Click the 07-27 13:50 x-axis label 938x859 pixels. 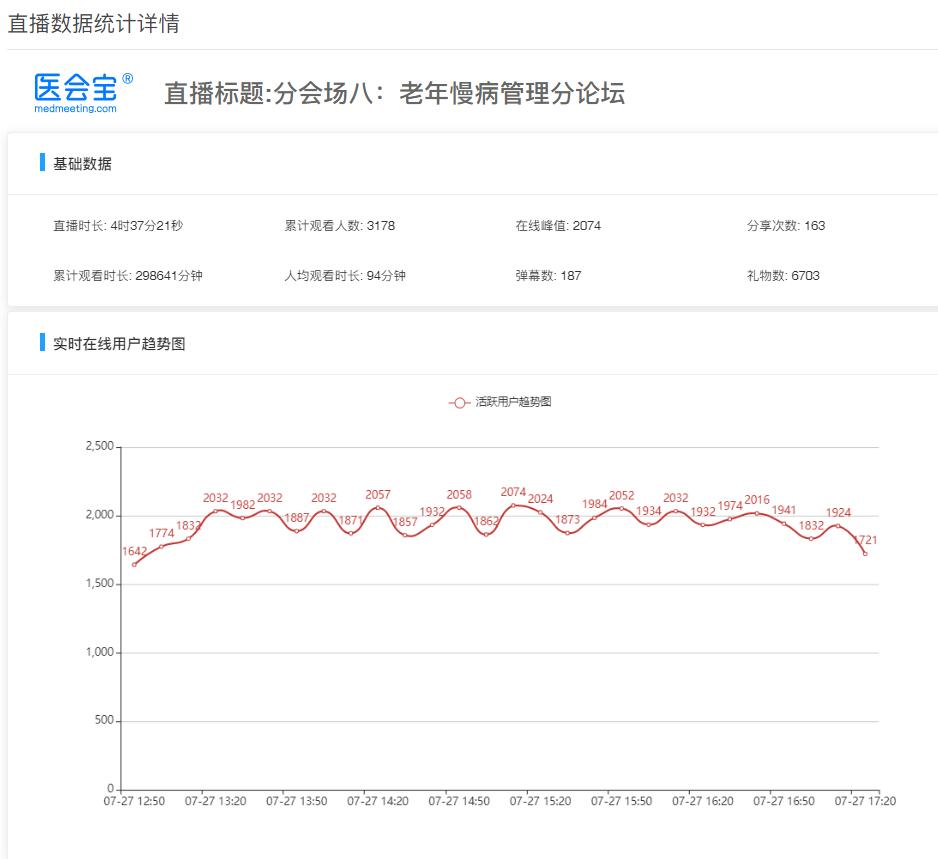[x=297, y=801]
